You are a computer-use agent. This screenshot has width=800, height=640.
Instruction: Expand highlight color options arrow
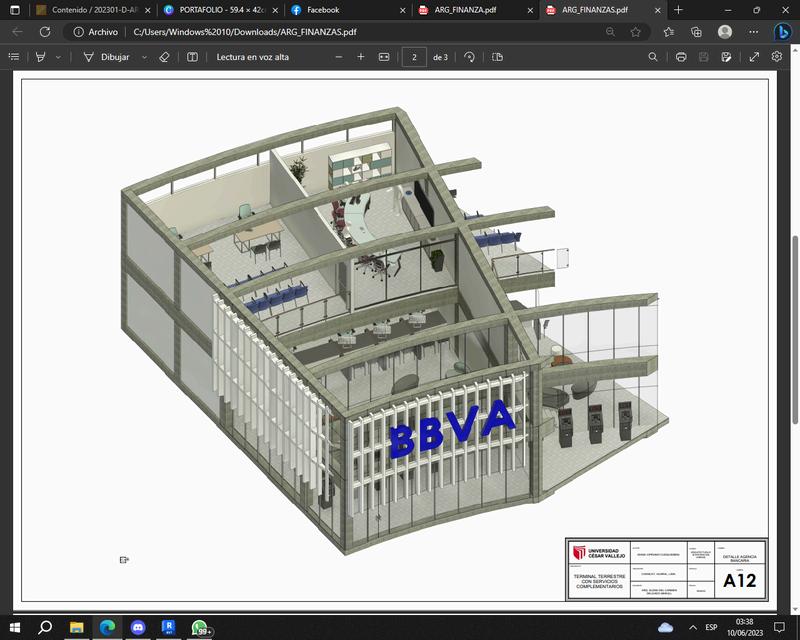point(58,57)
